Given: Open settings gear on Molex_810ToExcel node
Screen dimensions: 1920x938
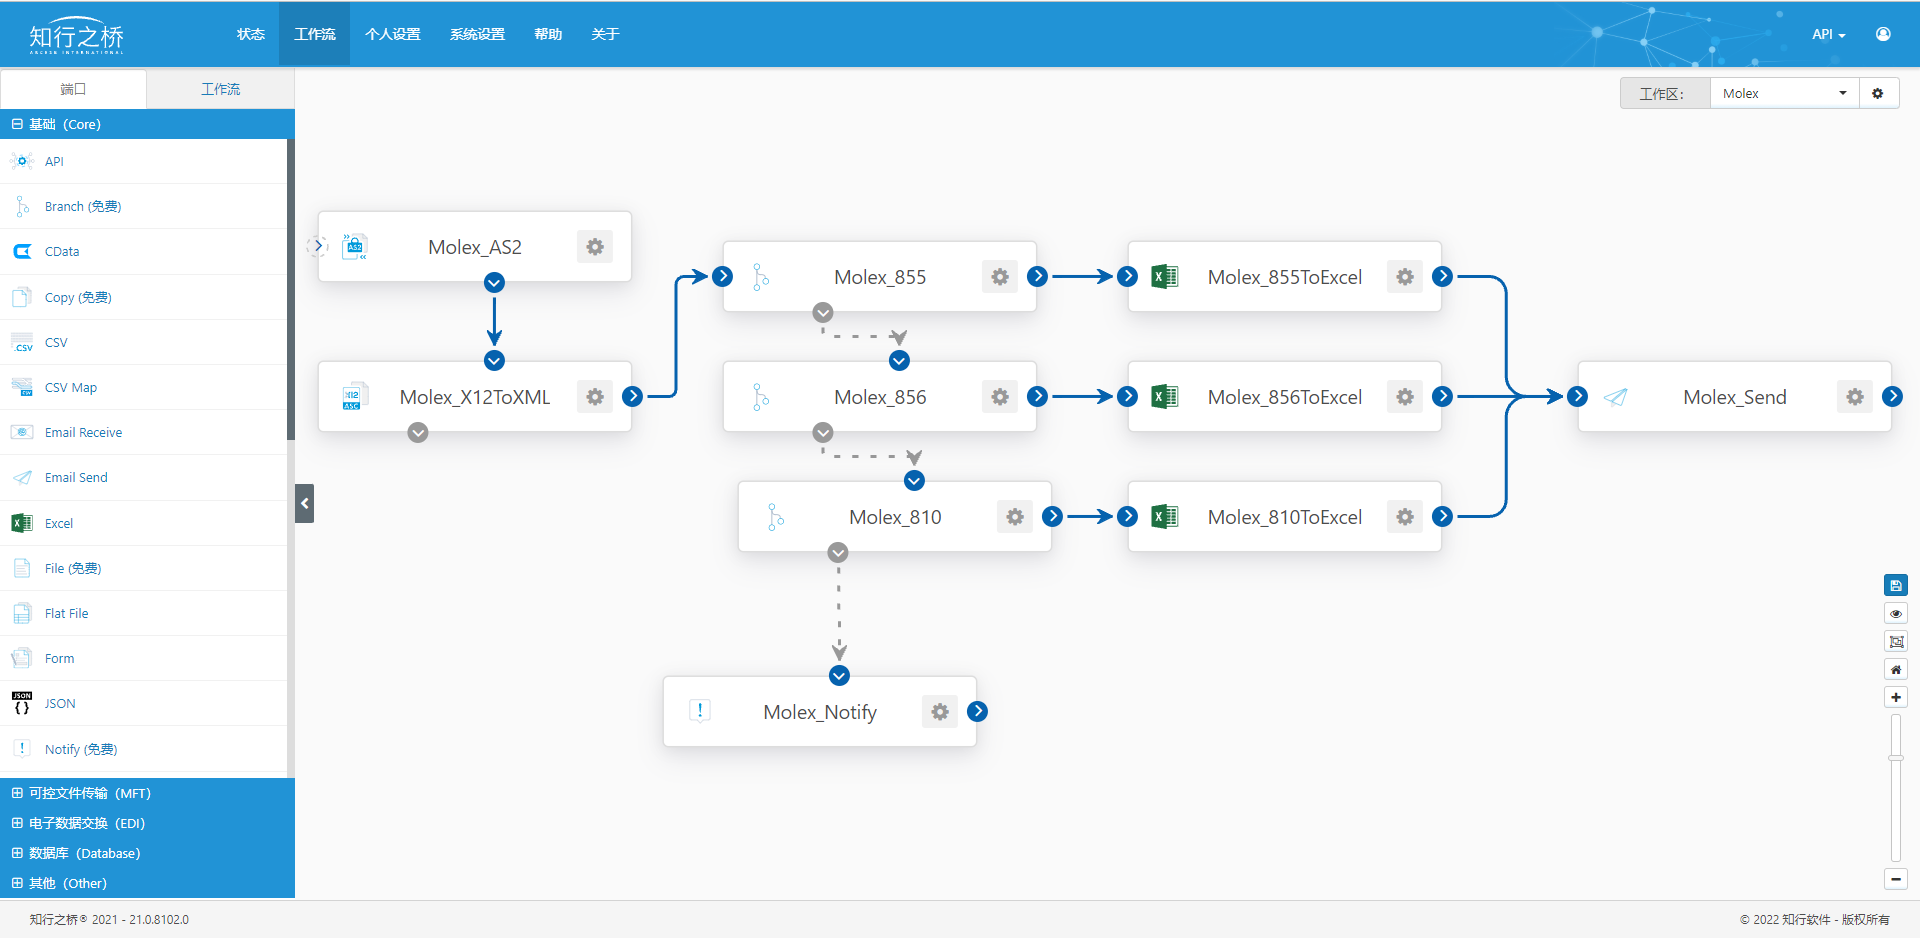Looking at the screenshot, I should tap(1405, 517).
